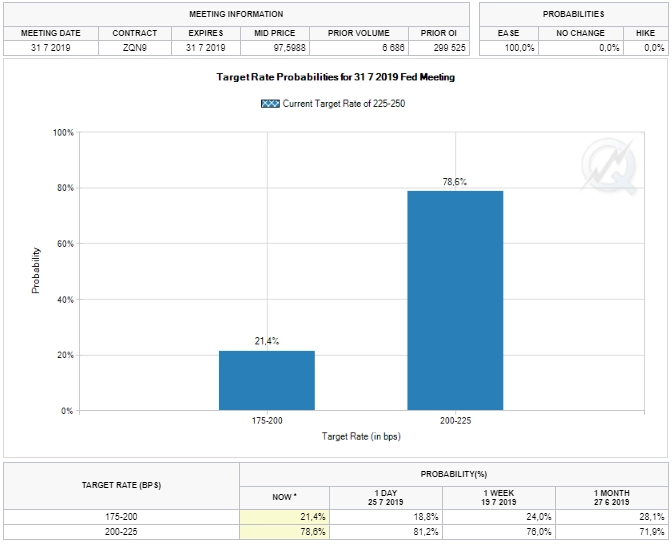Click the 200-225 x-axis label

[455, 421]
